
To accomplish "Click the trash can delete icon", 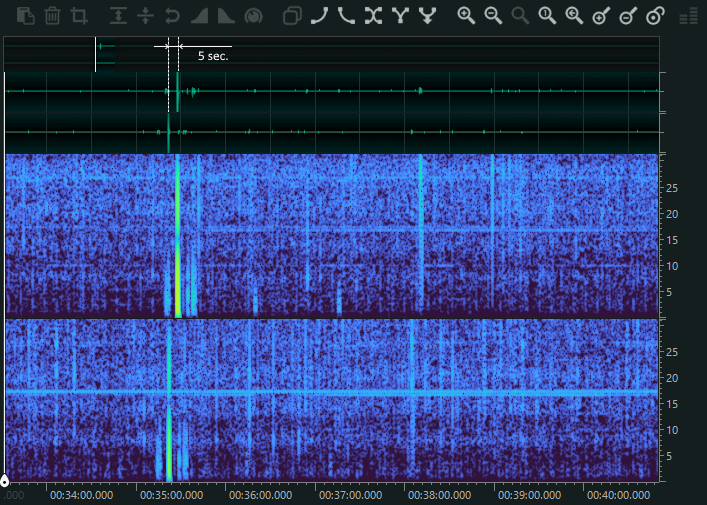I will pyautogui.click(x=53, y=16).
